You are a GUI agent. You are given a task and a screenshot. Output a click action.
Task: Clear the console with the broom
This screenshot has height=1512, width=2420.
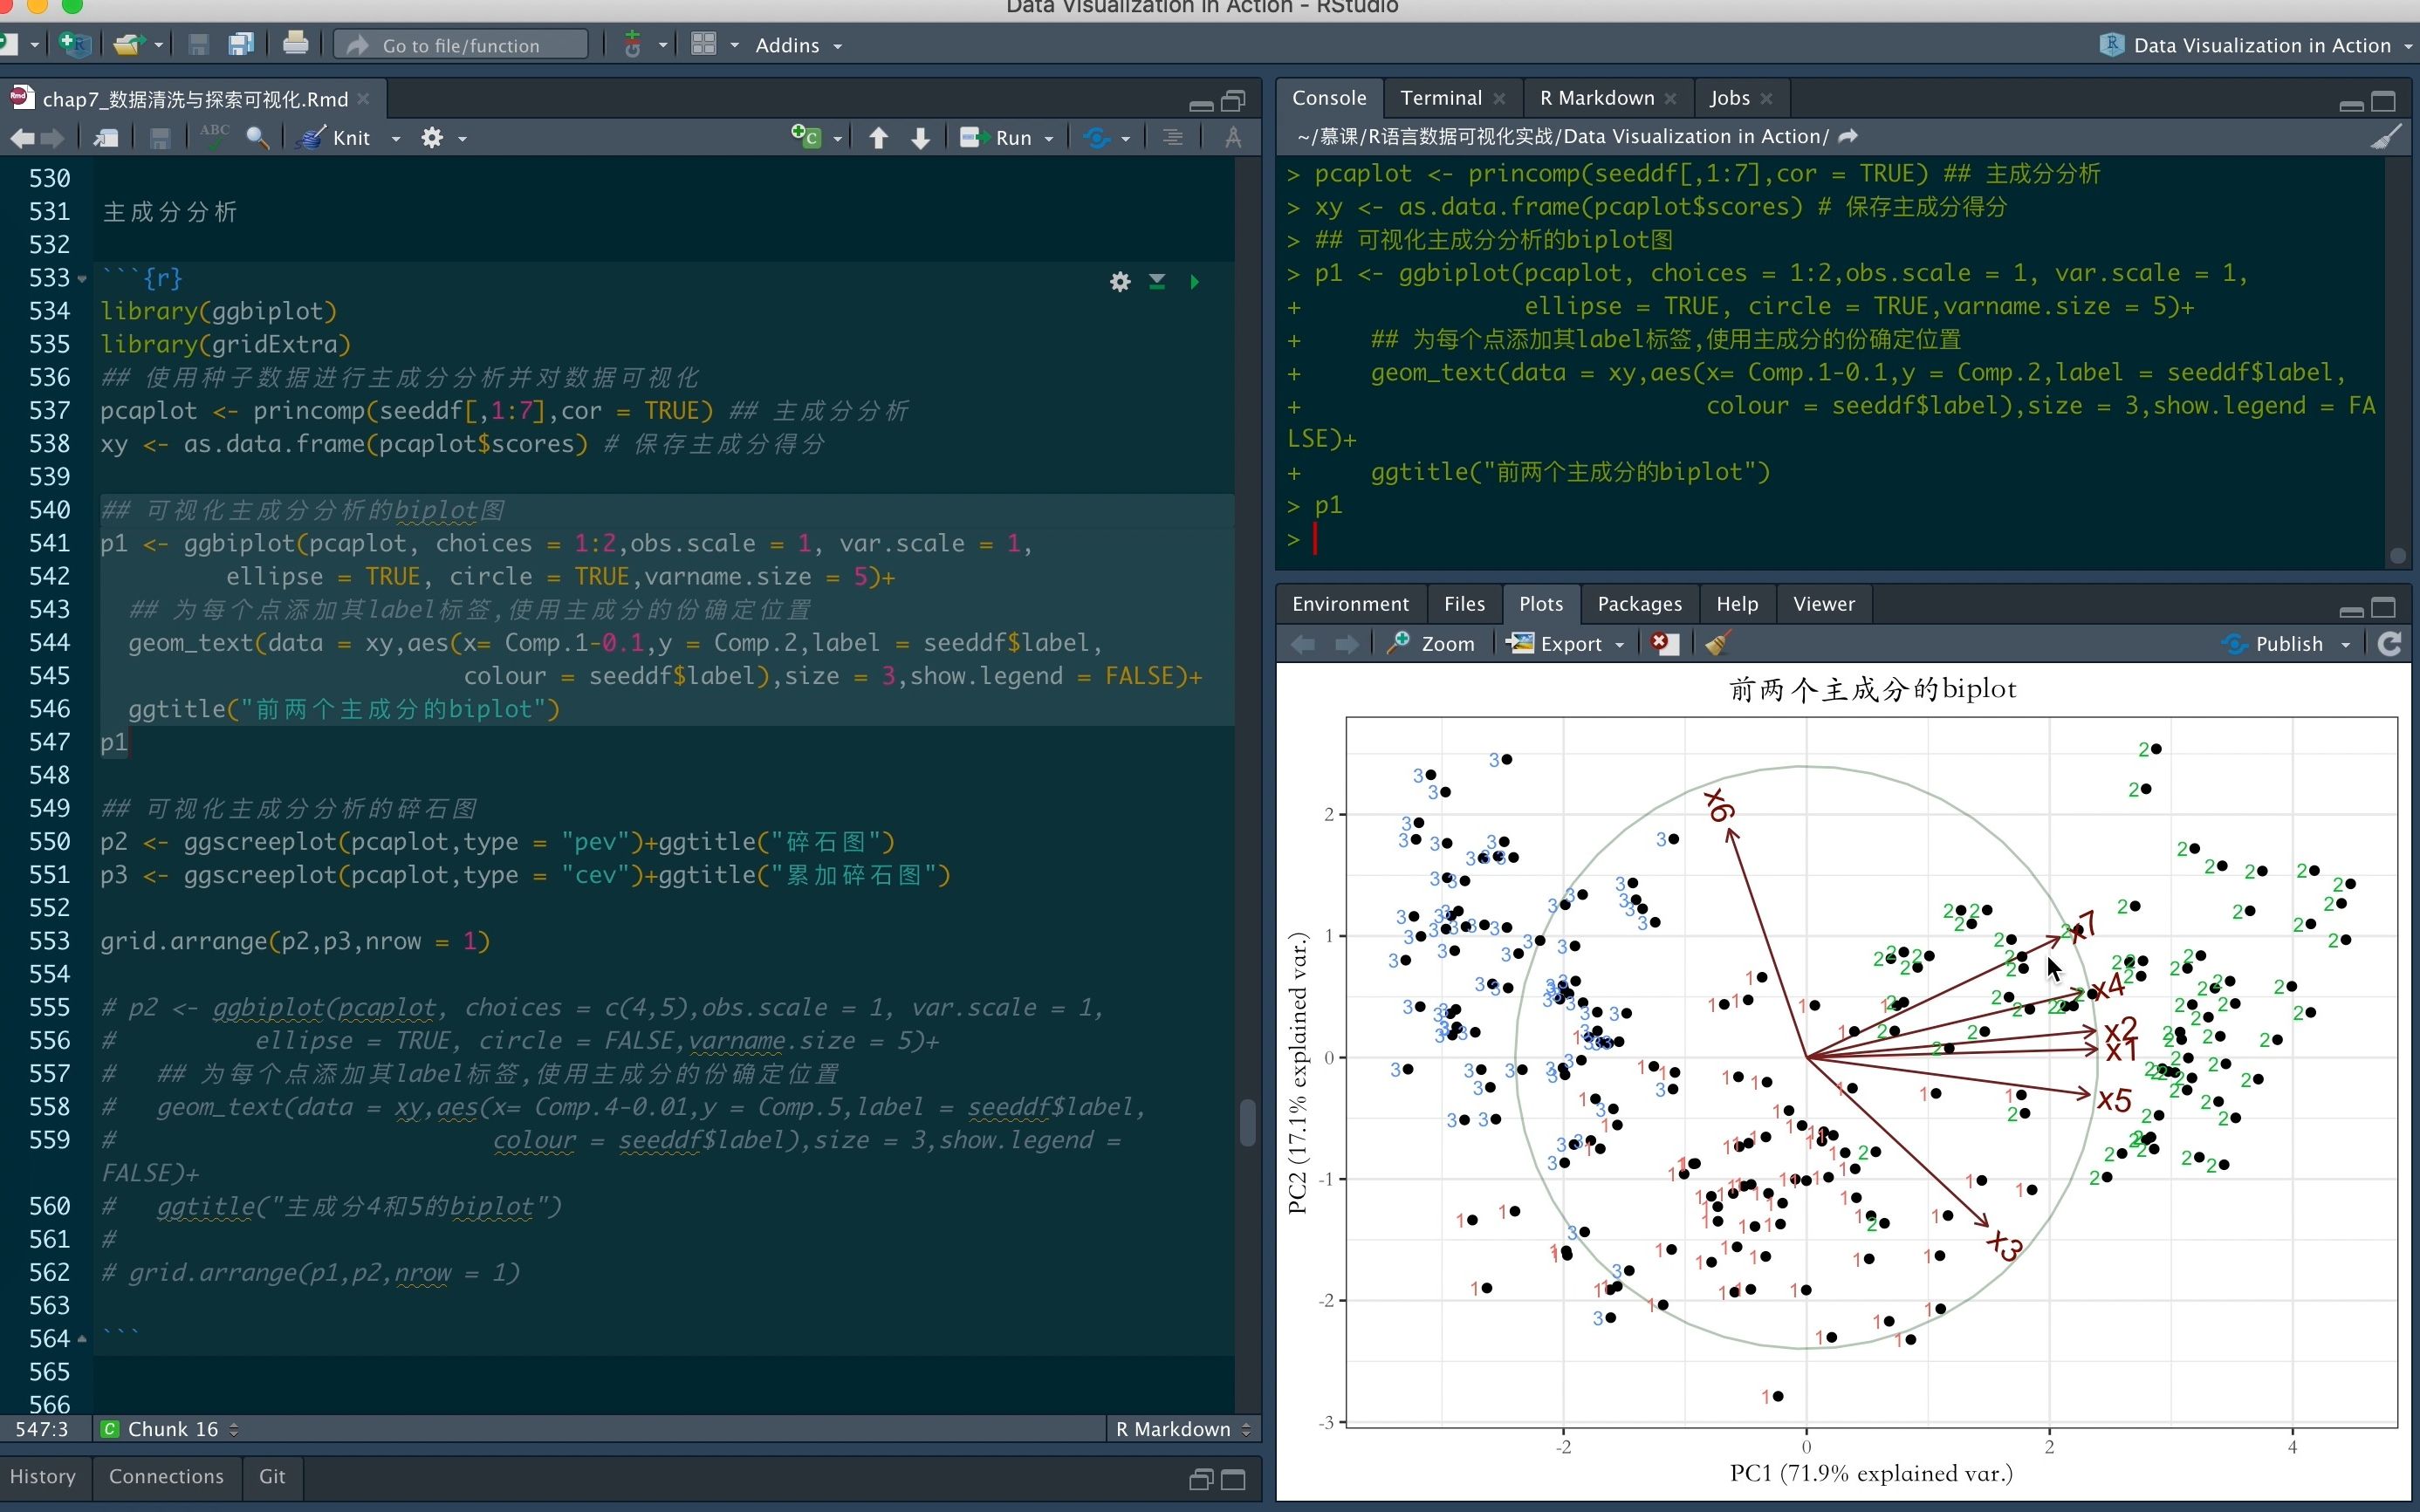pos(2386,137)
